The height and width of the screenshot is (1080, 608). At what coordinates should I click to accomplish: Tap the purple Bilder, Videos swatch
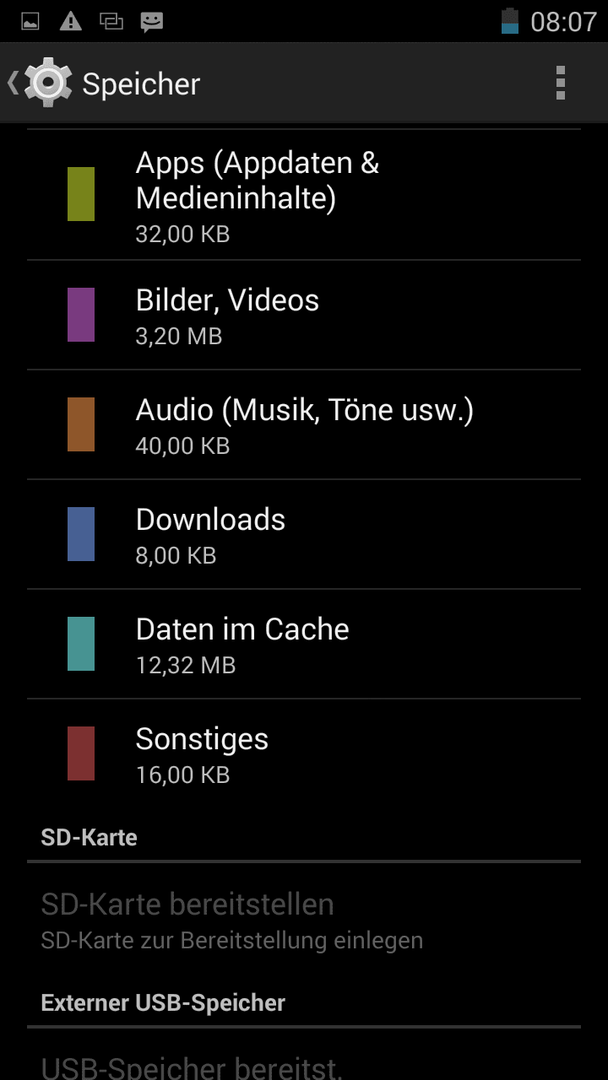pos(81,315)
